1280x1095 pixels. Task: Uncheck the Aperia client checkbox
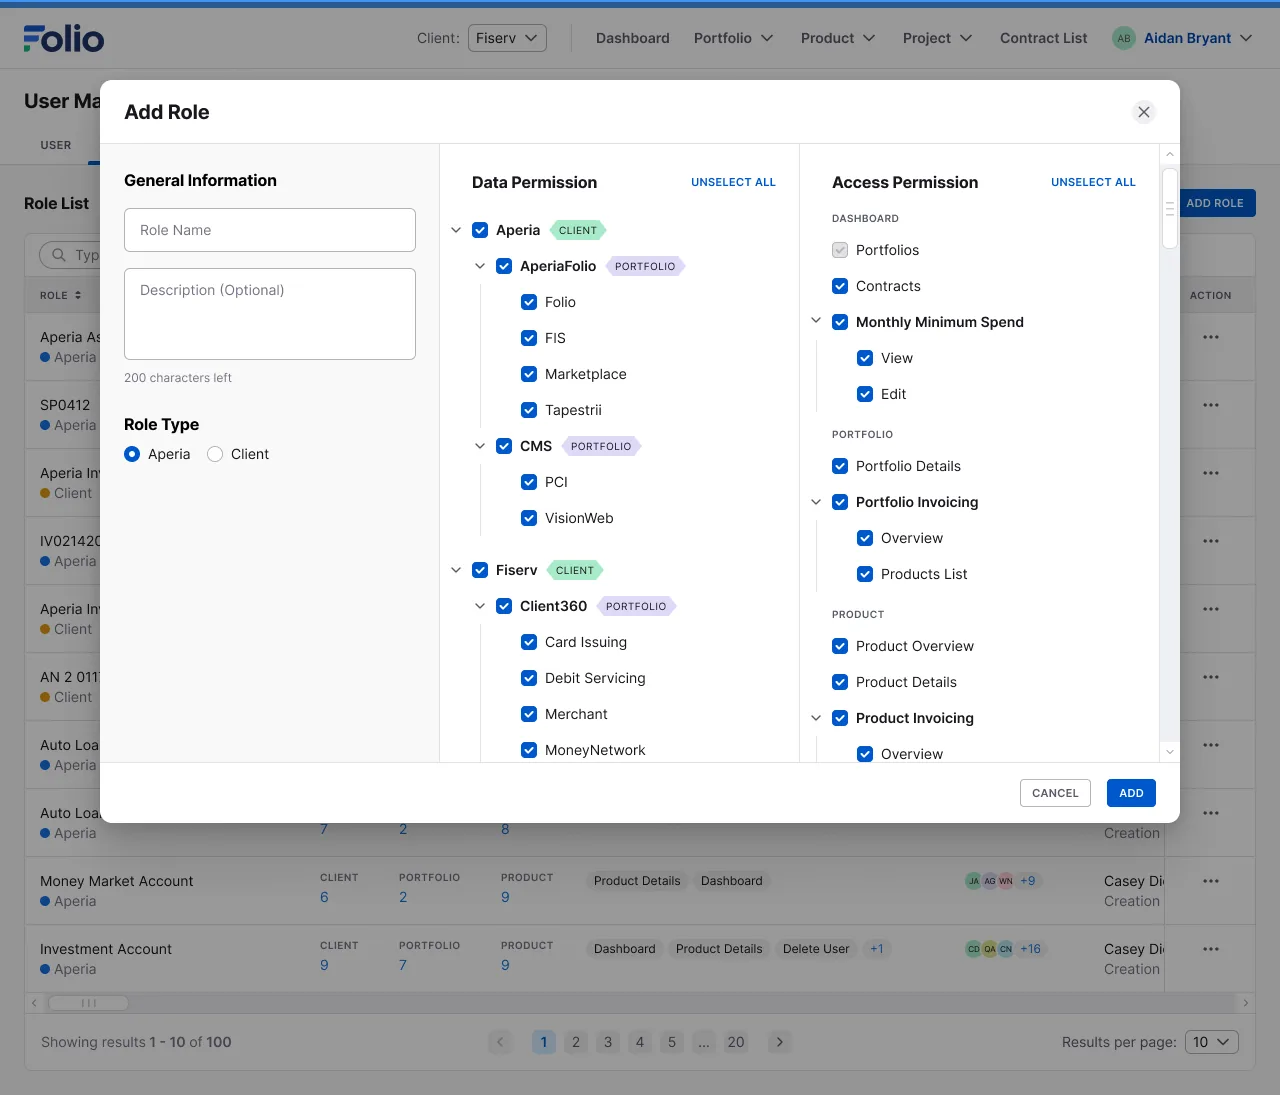(480, 230)
